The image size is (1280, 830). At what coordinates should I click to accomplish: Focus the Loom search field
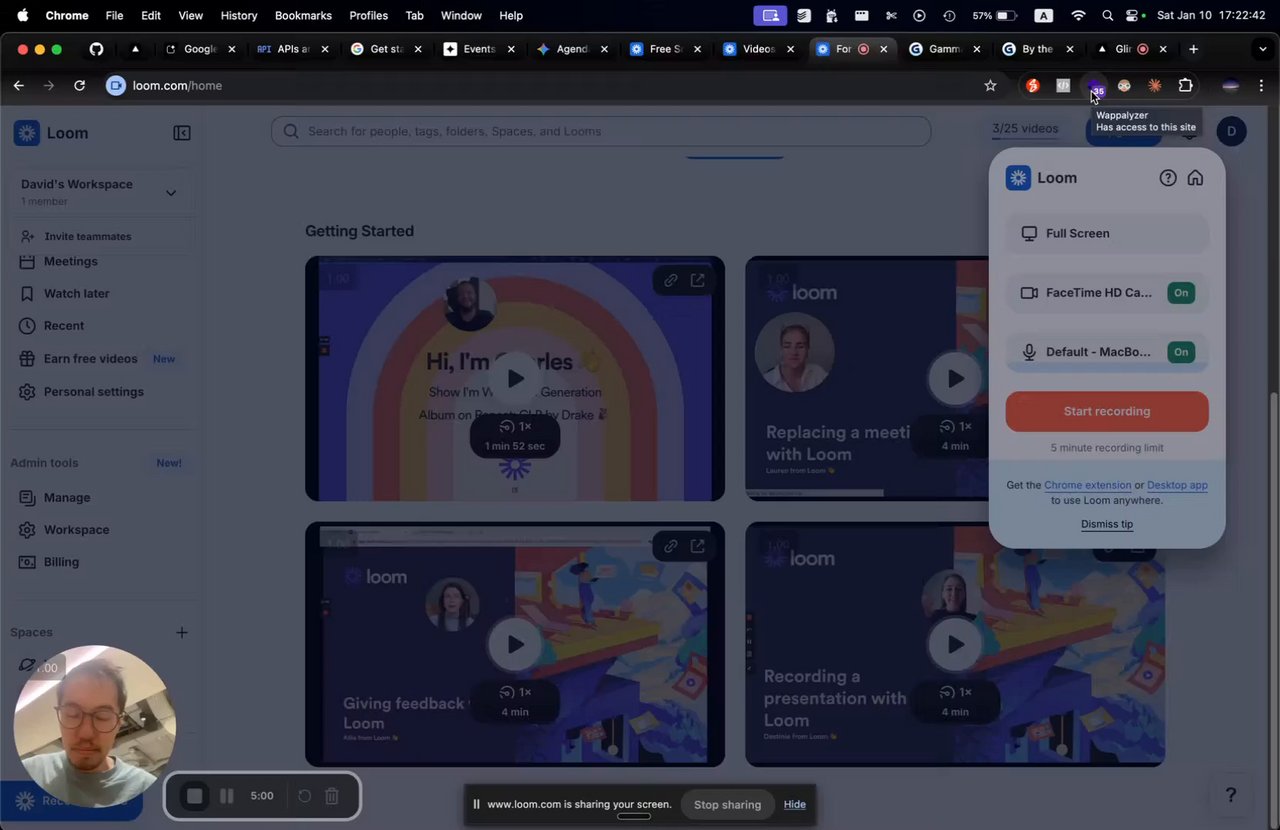601,131
